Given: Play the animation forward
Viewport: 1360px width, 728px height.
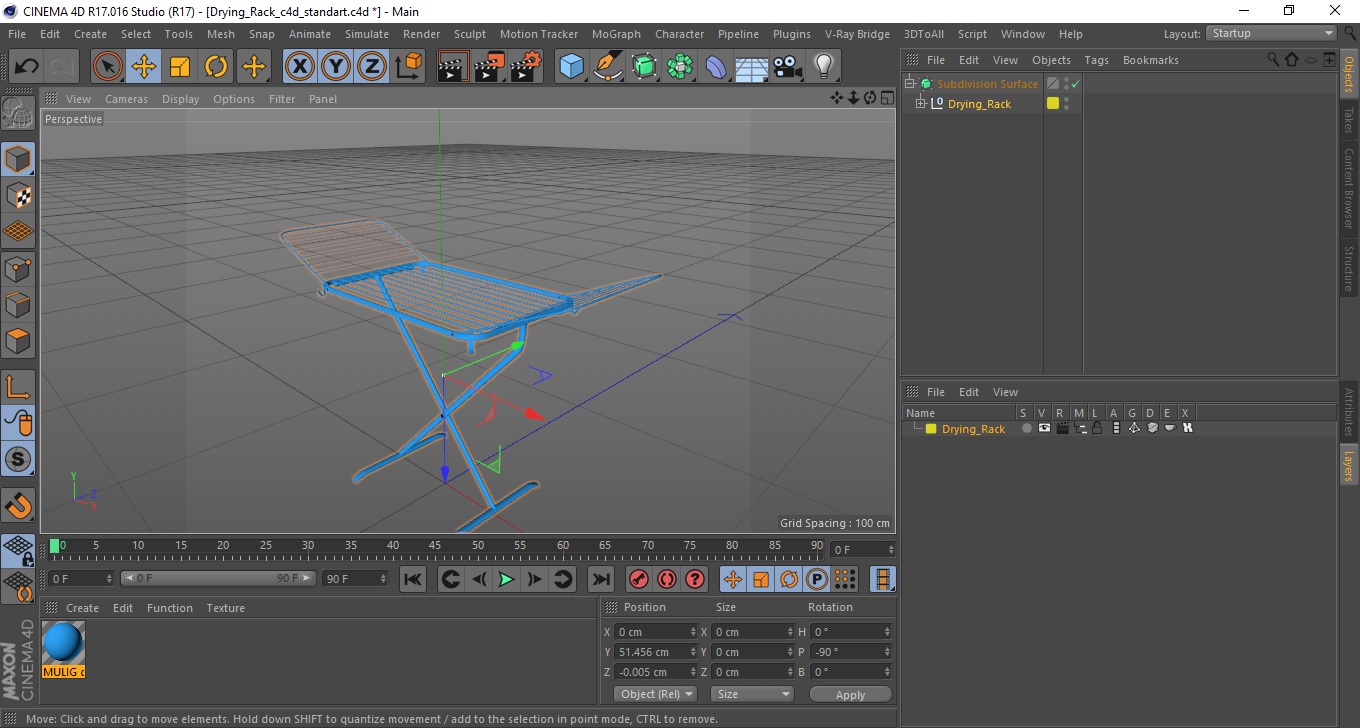Looking at the screenshot, I should pyautogui.click(x=506, y=579).
